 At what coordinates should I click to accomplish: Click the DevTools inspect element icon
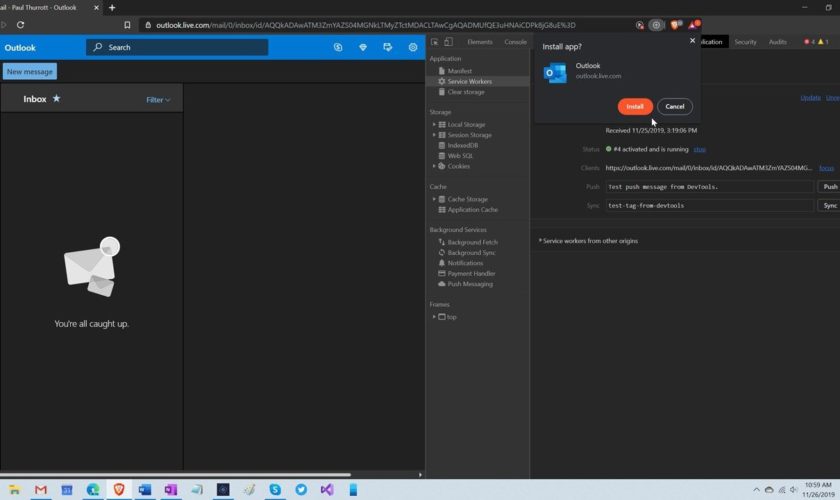pyautogui.click(x=434, y=42)
